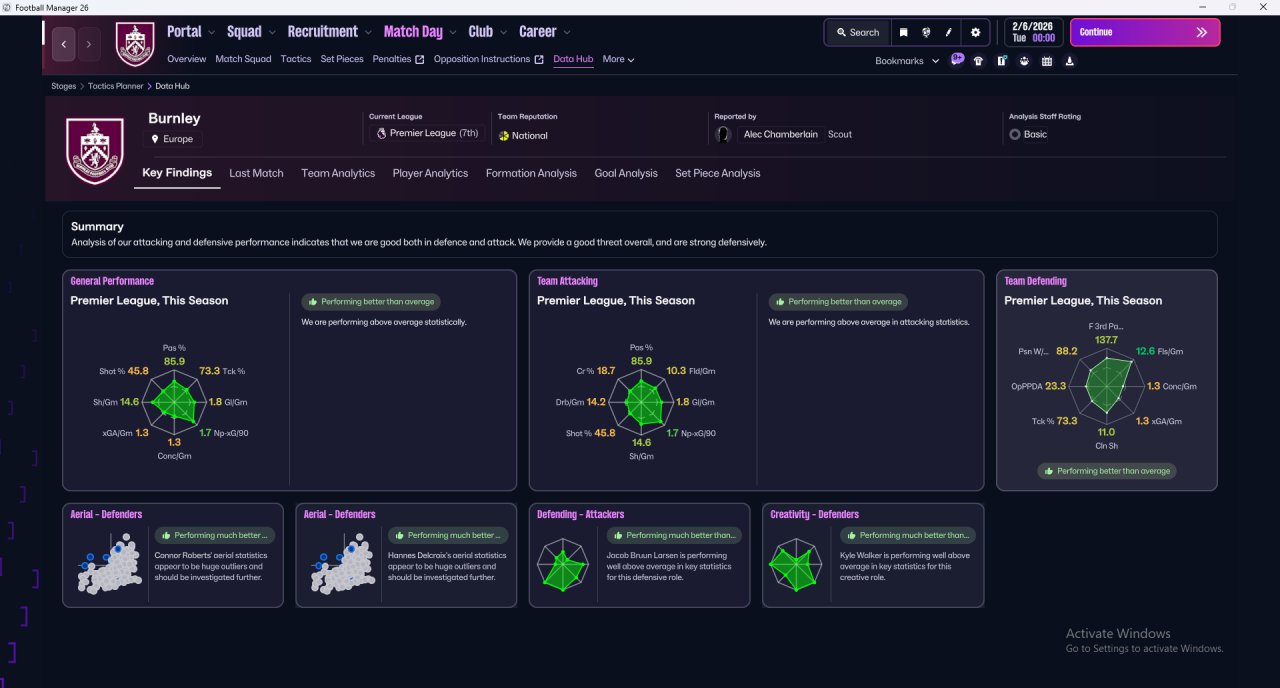
Task: Click the National reputation icon
Action: (504, 136)
